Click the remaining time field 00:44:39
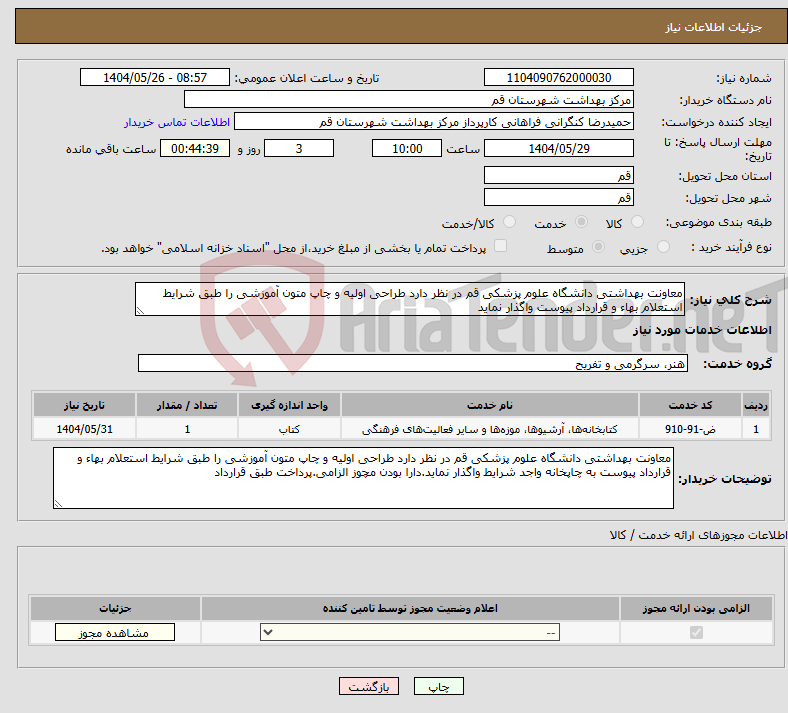This screenshot has width=788, height=713. click(x=195, y=148)
